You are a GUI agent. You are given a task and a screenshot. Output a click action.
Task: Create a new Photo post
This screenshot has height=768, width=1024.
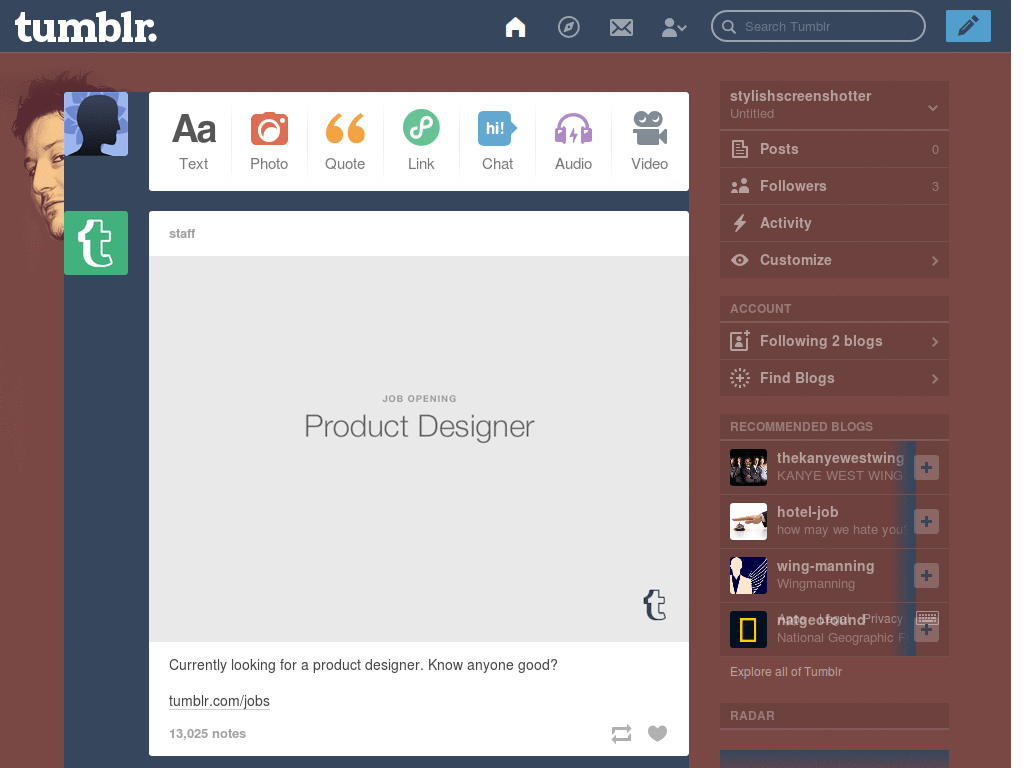pyautogui.click(x=269, y=141)
